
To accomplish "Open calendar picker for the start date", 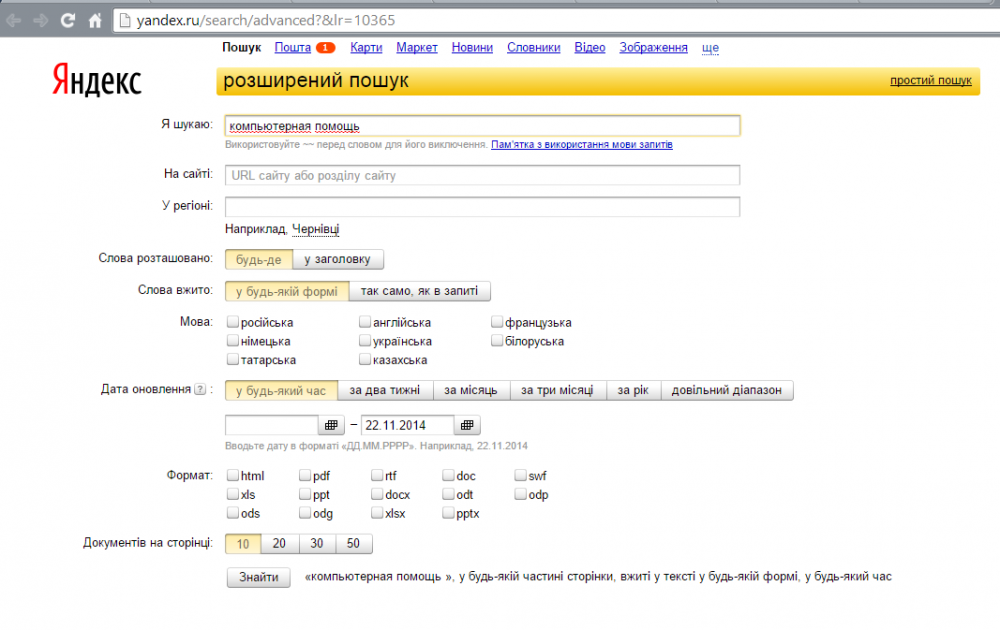I will click(332, 424).
